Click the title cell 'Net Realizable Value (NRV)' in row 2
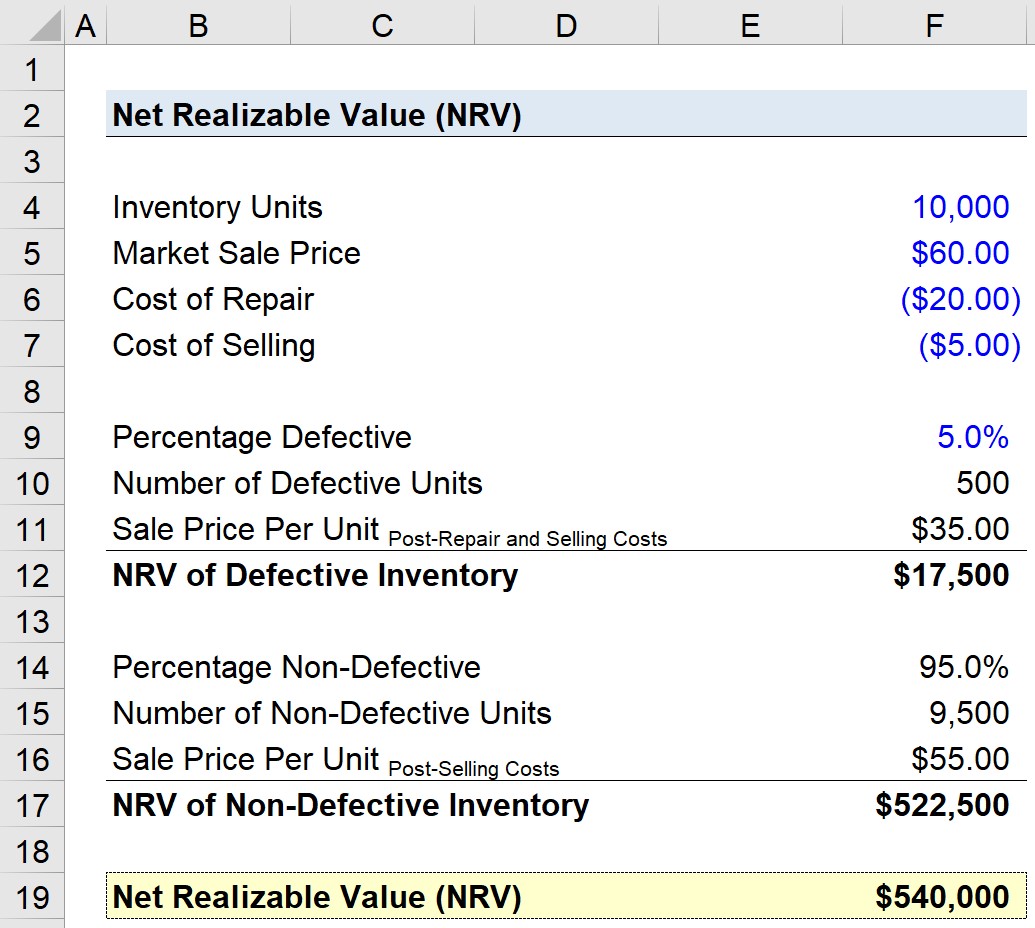The height and width of the screenshot is (928, 1035). coord(317,115)
